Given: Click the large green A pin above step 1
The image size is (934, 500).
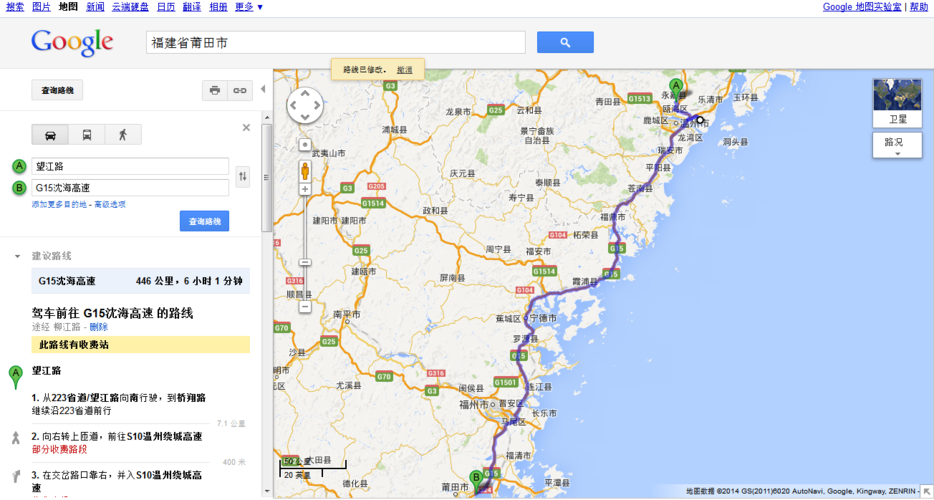Looking at the screenshot, I should pos(16,377).
